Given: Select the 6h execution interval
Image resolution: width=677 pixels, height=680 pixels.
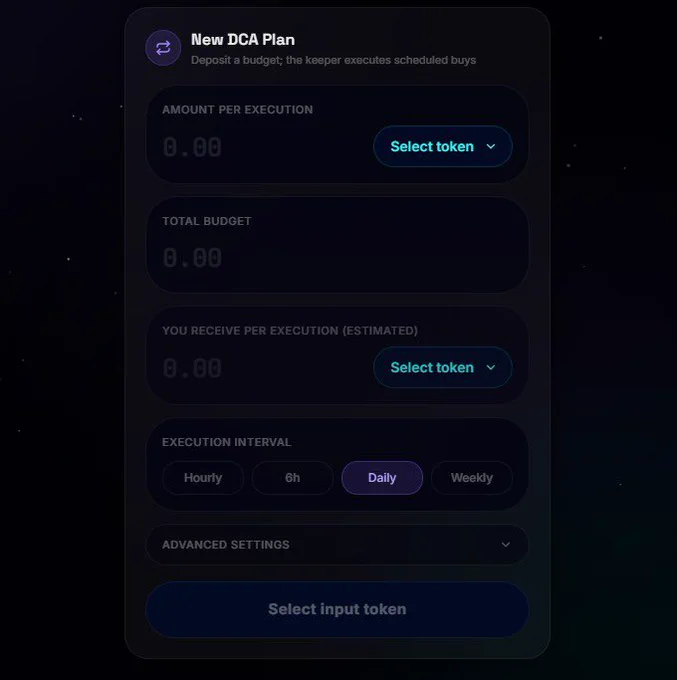Looking at the screenshot, I should [x=292, y=478].
